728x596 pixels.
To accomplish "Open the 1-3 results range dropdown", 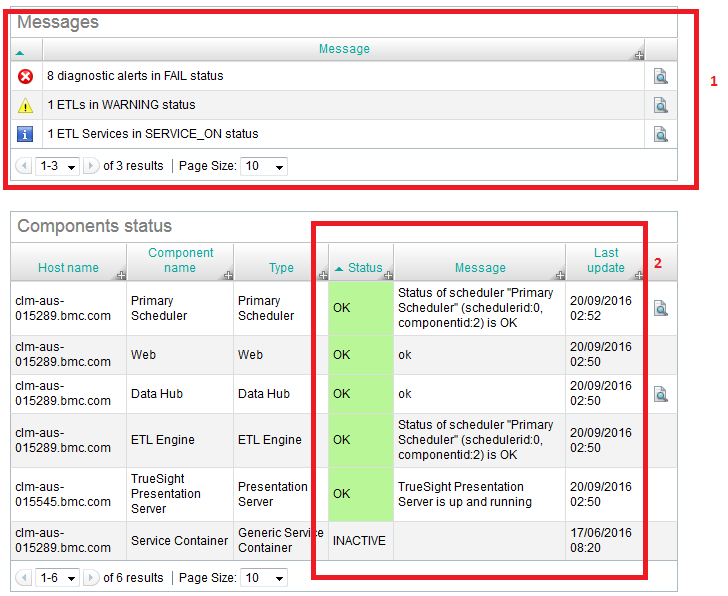I will [57, 166].
